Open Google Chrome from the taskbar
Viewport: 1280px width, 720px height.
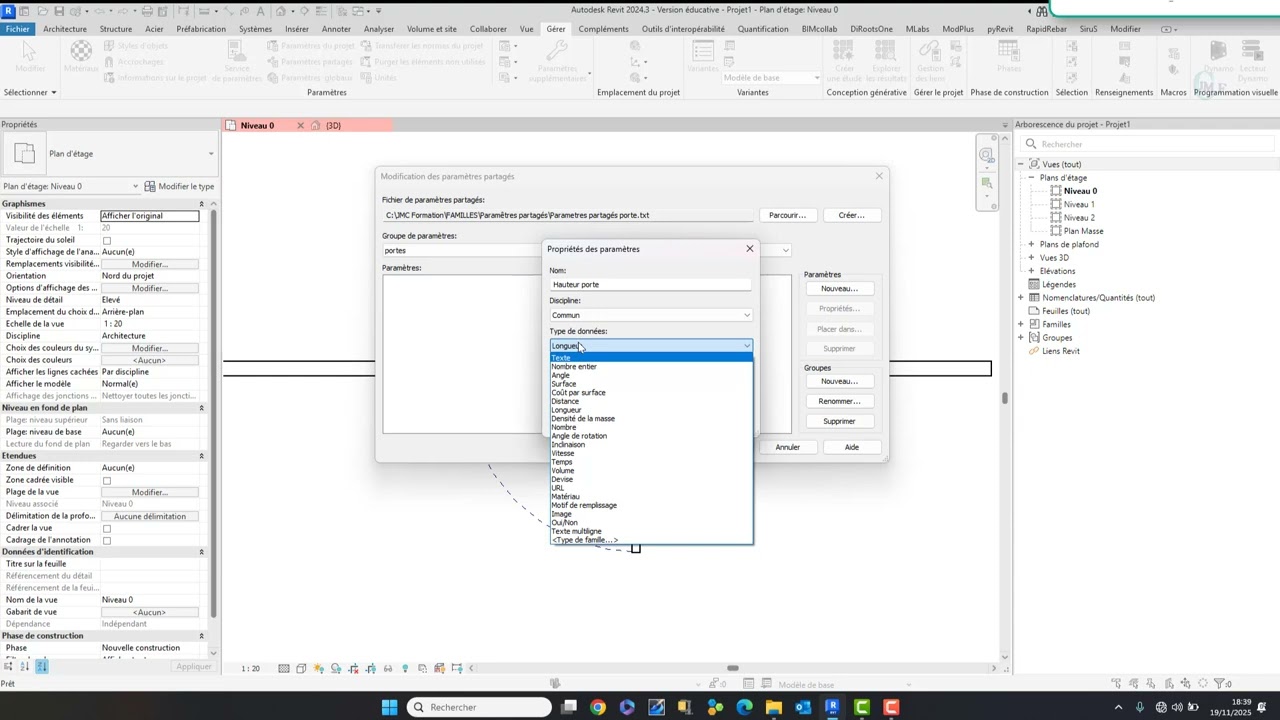[598, 707]
